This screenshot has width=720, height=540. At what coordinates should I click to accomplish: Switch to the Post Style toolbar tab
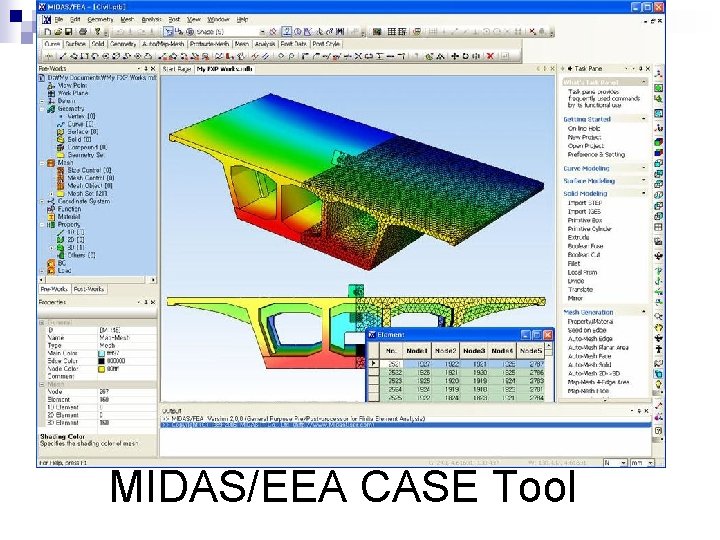coord(326,44)
